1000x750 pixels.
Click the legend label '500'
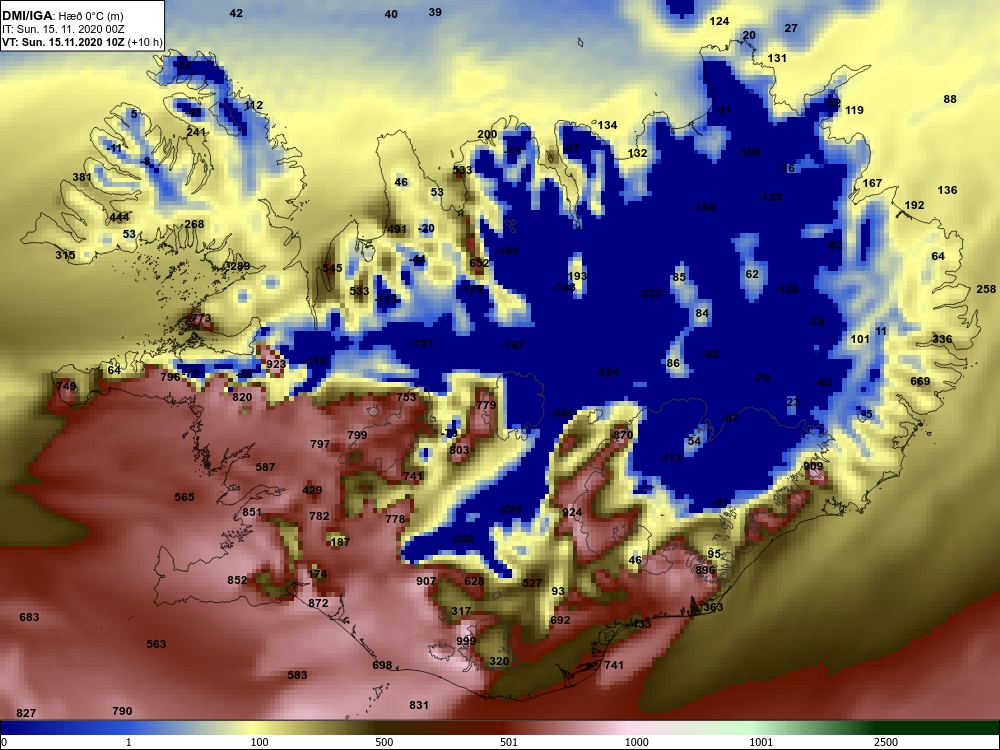click(x=384, y=742)
